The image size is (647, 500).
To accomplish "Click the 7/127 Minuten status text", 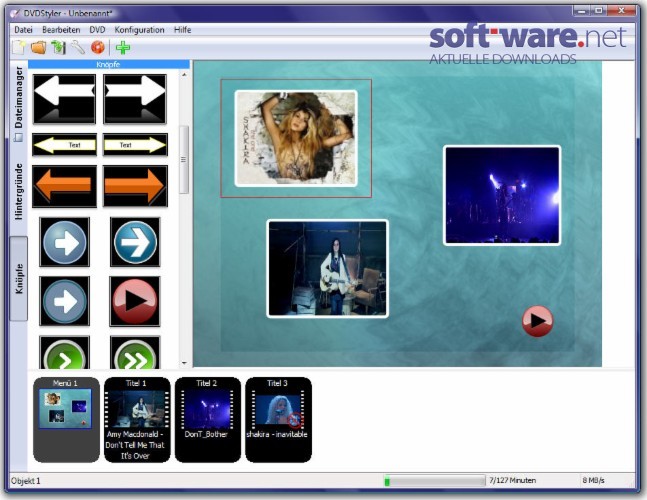I will 512,481.
